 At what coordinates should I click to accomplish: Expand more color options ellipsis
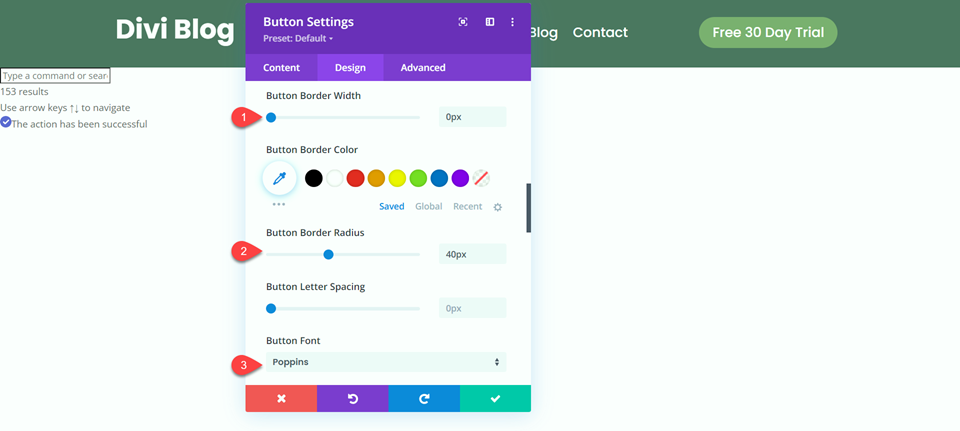point(279,204)
